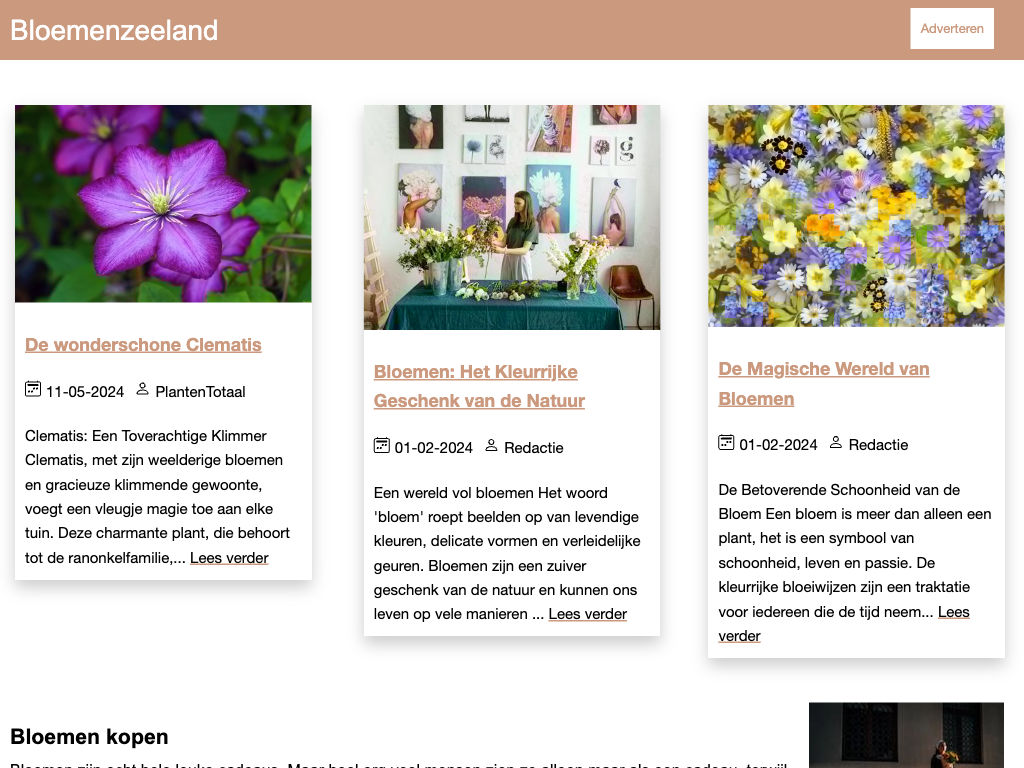Click the 'Bloemen kopen' heading
This screenshot has height=768, width=1024.
(89, 737)
